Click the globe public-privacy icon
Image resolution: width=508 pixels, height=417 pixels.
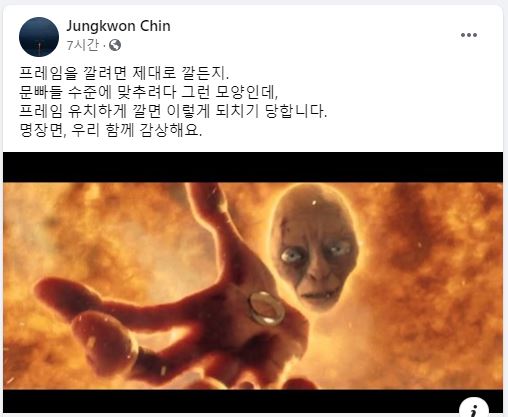pos(115,45)
